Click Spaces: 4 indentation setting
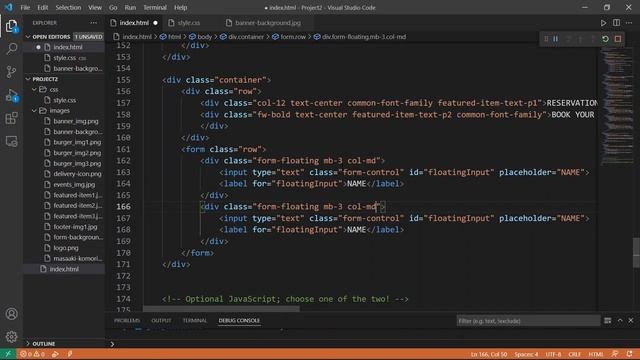This screenshot has width=640, height=360. pyautogui.click(x=526, y=354)
